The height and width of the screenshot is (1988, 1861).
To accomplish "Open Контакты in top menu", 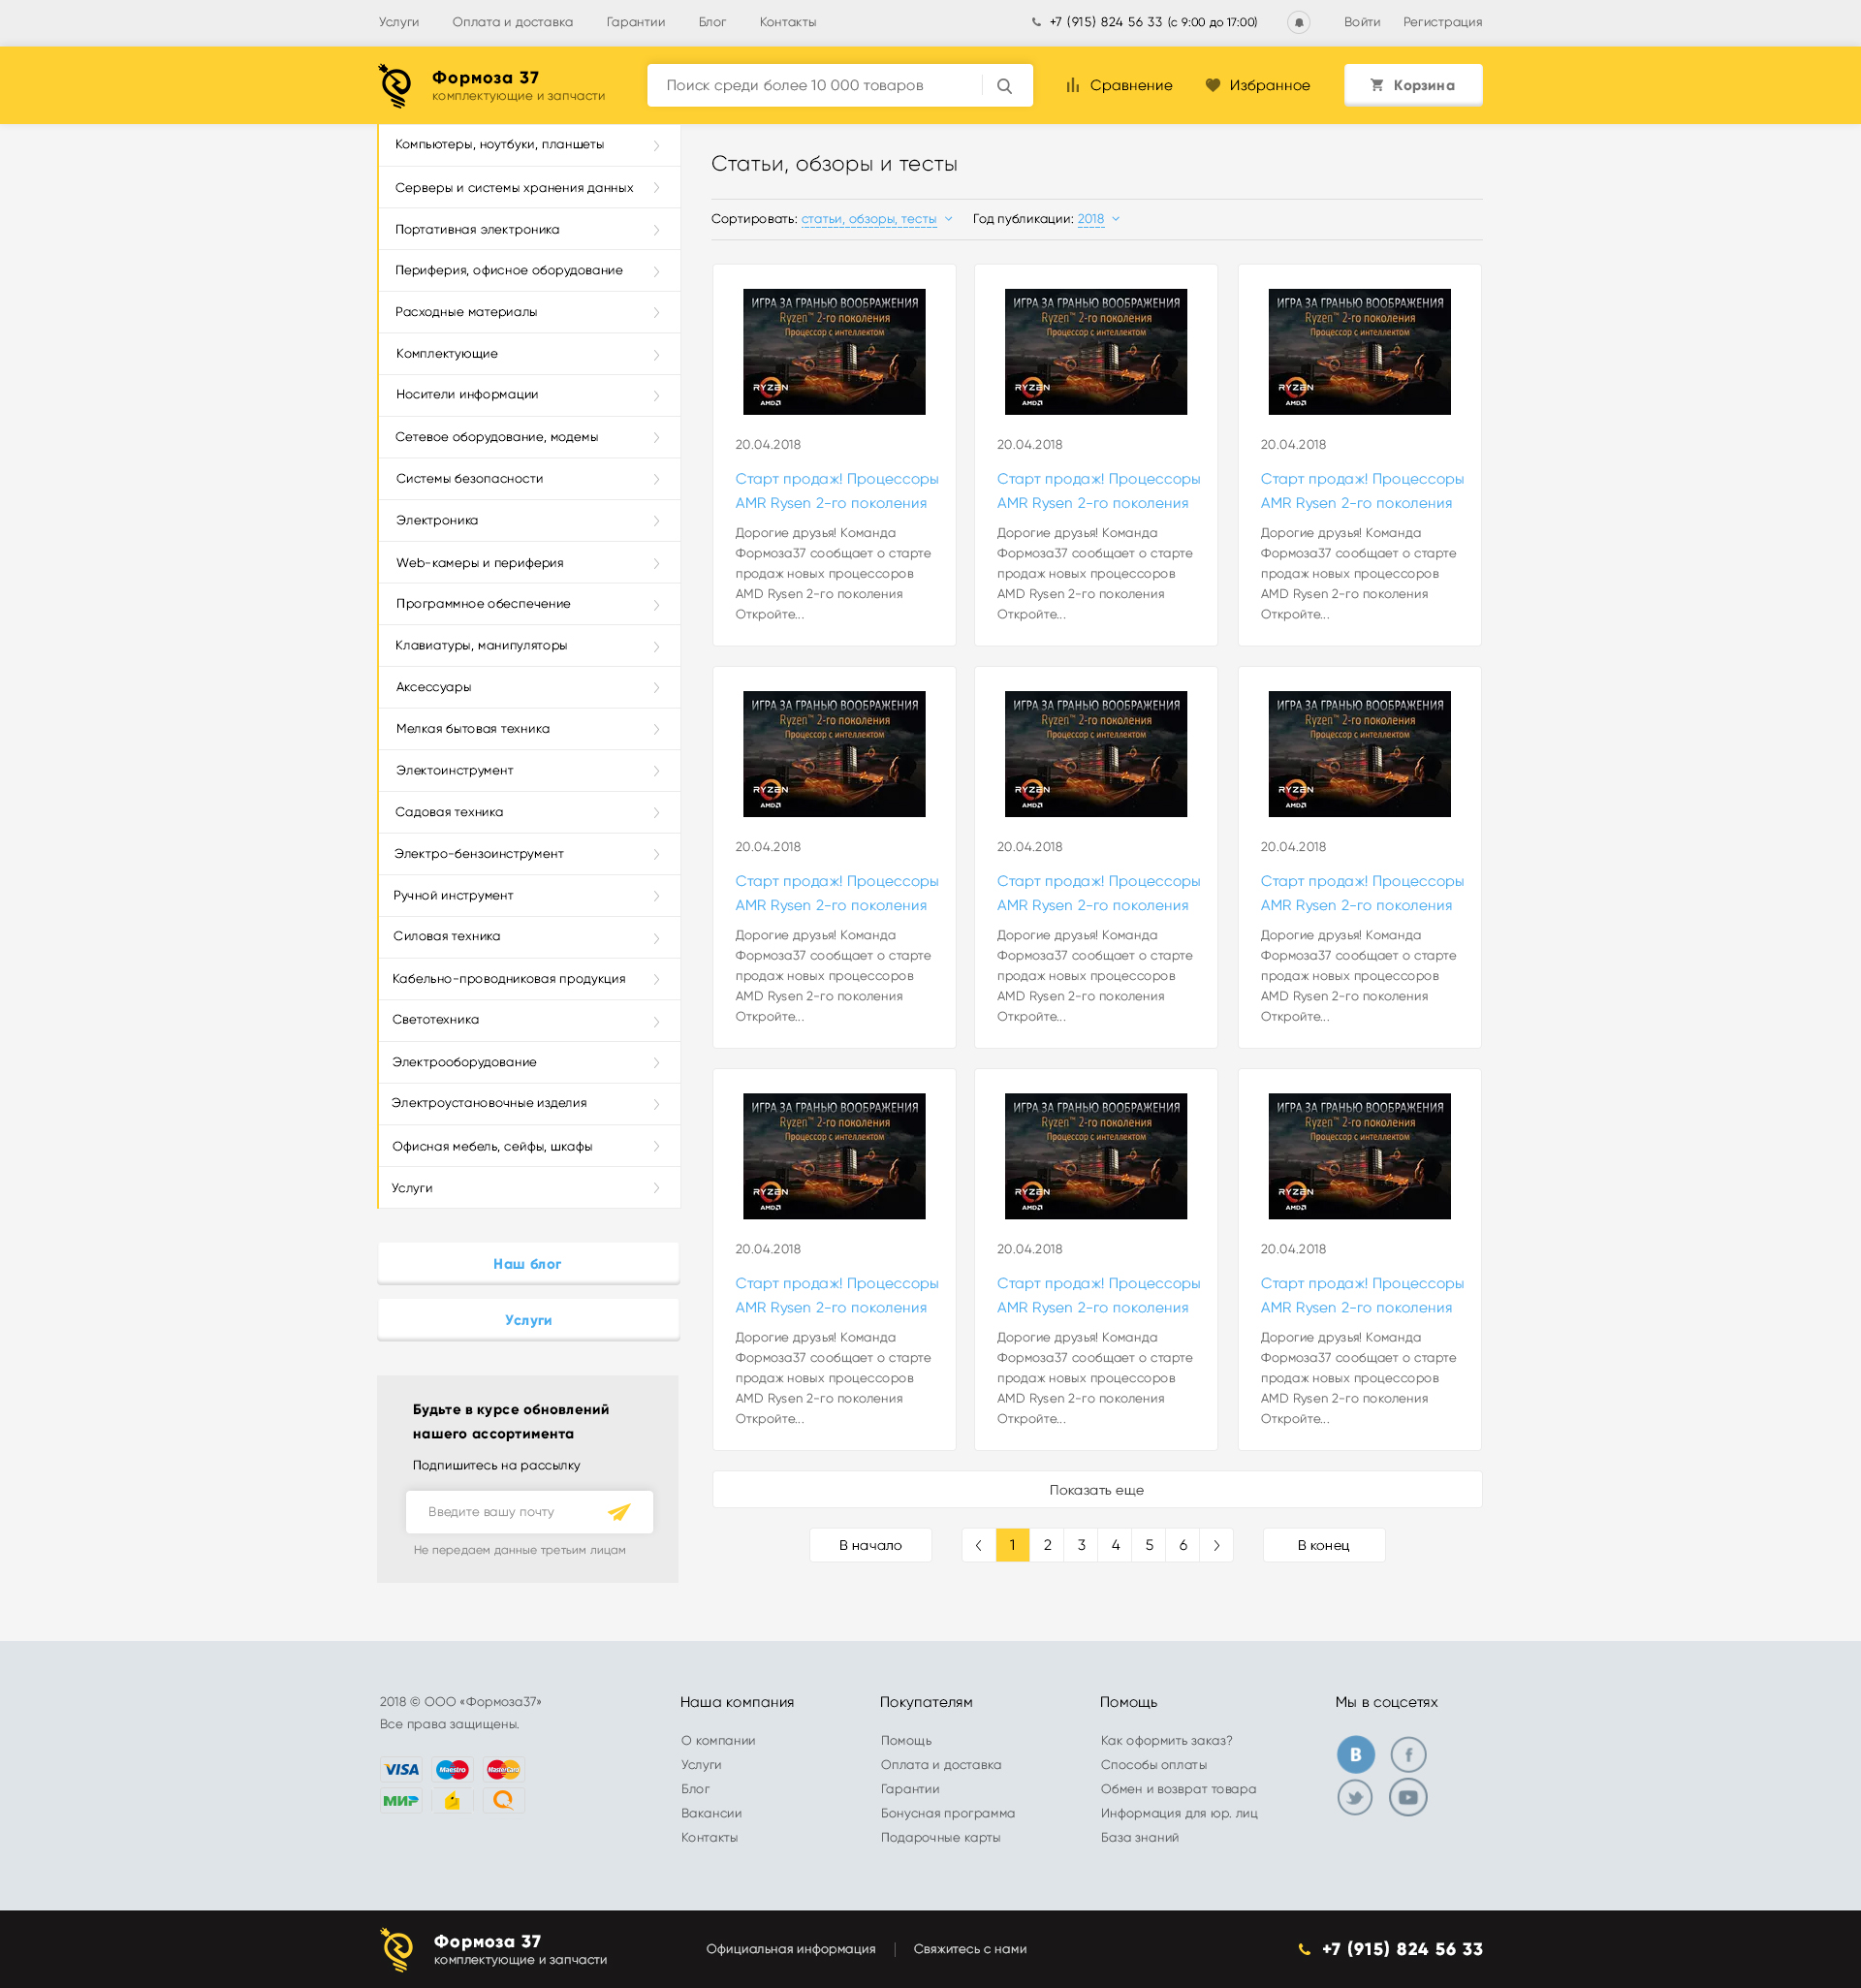I will (787, 22).
